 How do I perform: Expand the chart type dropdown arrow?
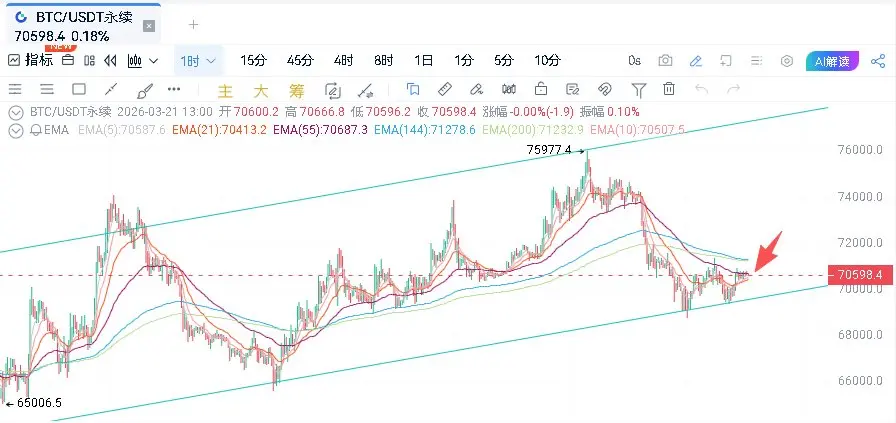tap(153, 61)
